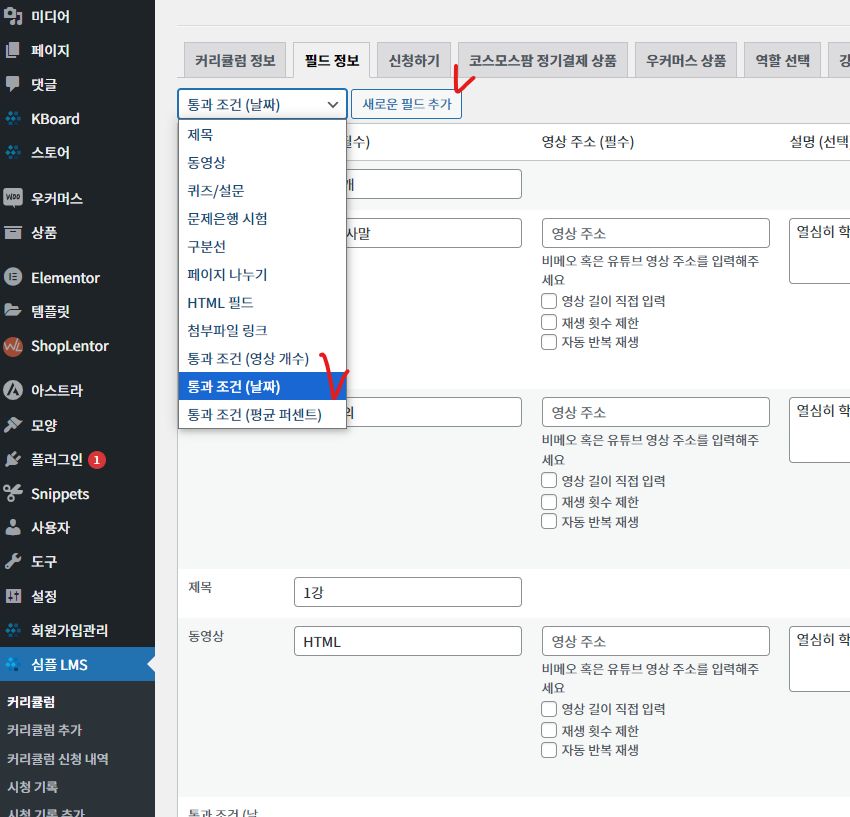
Task: Click the ShopLentor logo icon
Action: click(x=13, y=346)
